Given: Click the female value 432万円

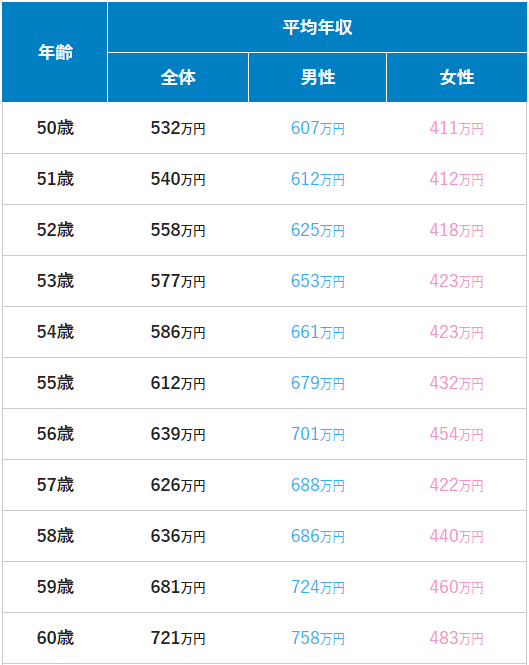Looking at the screenshot, I should pyautogui.click(x=456, y=383).
